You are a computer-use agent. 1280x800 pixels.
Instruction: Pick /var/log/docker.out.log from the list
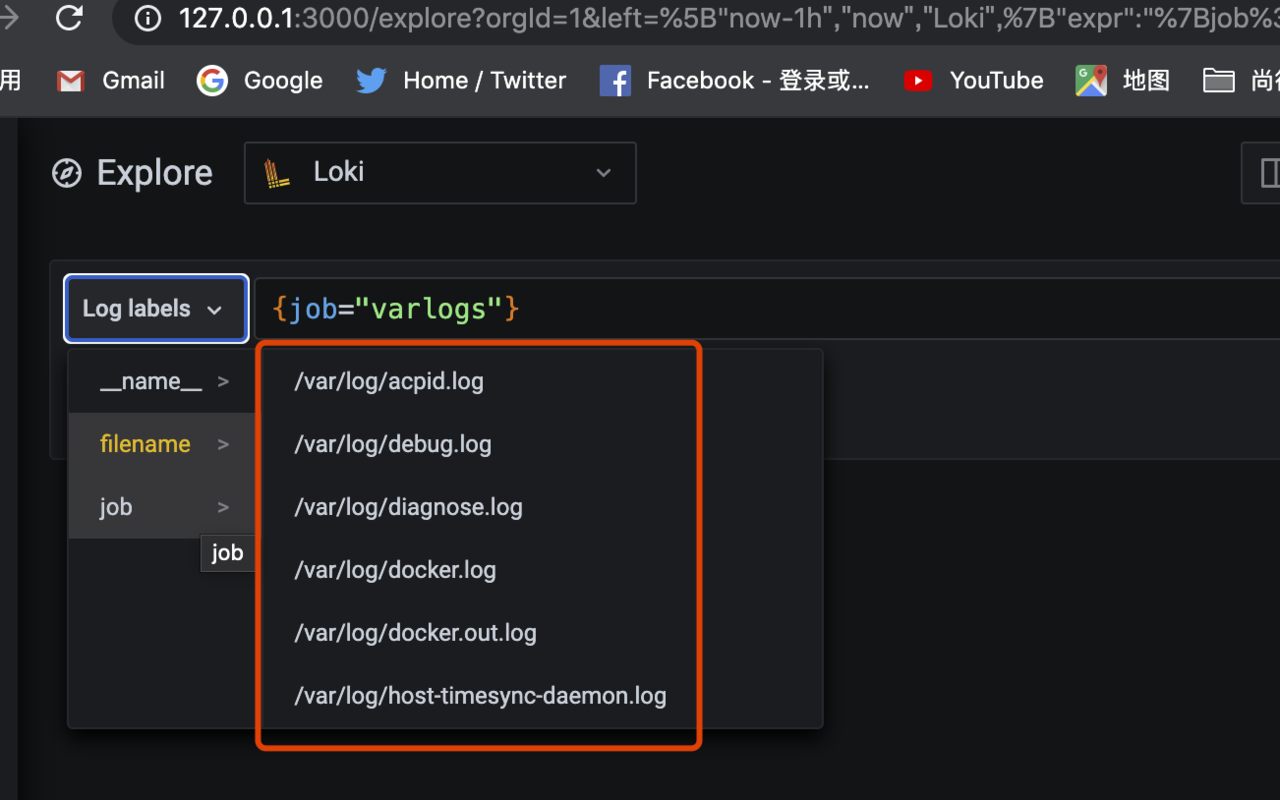[415, 633]
